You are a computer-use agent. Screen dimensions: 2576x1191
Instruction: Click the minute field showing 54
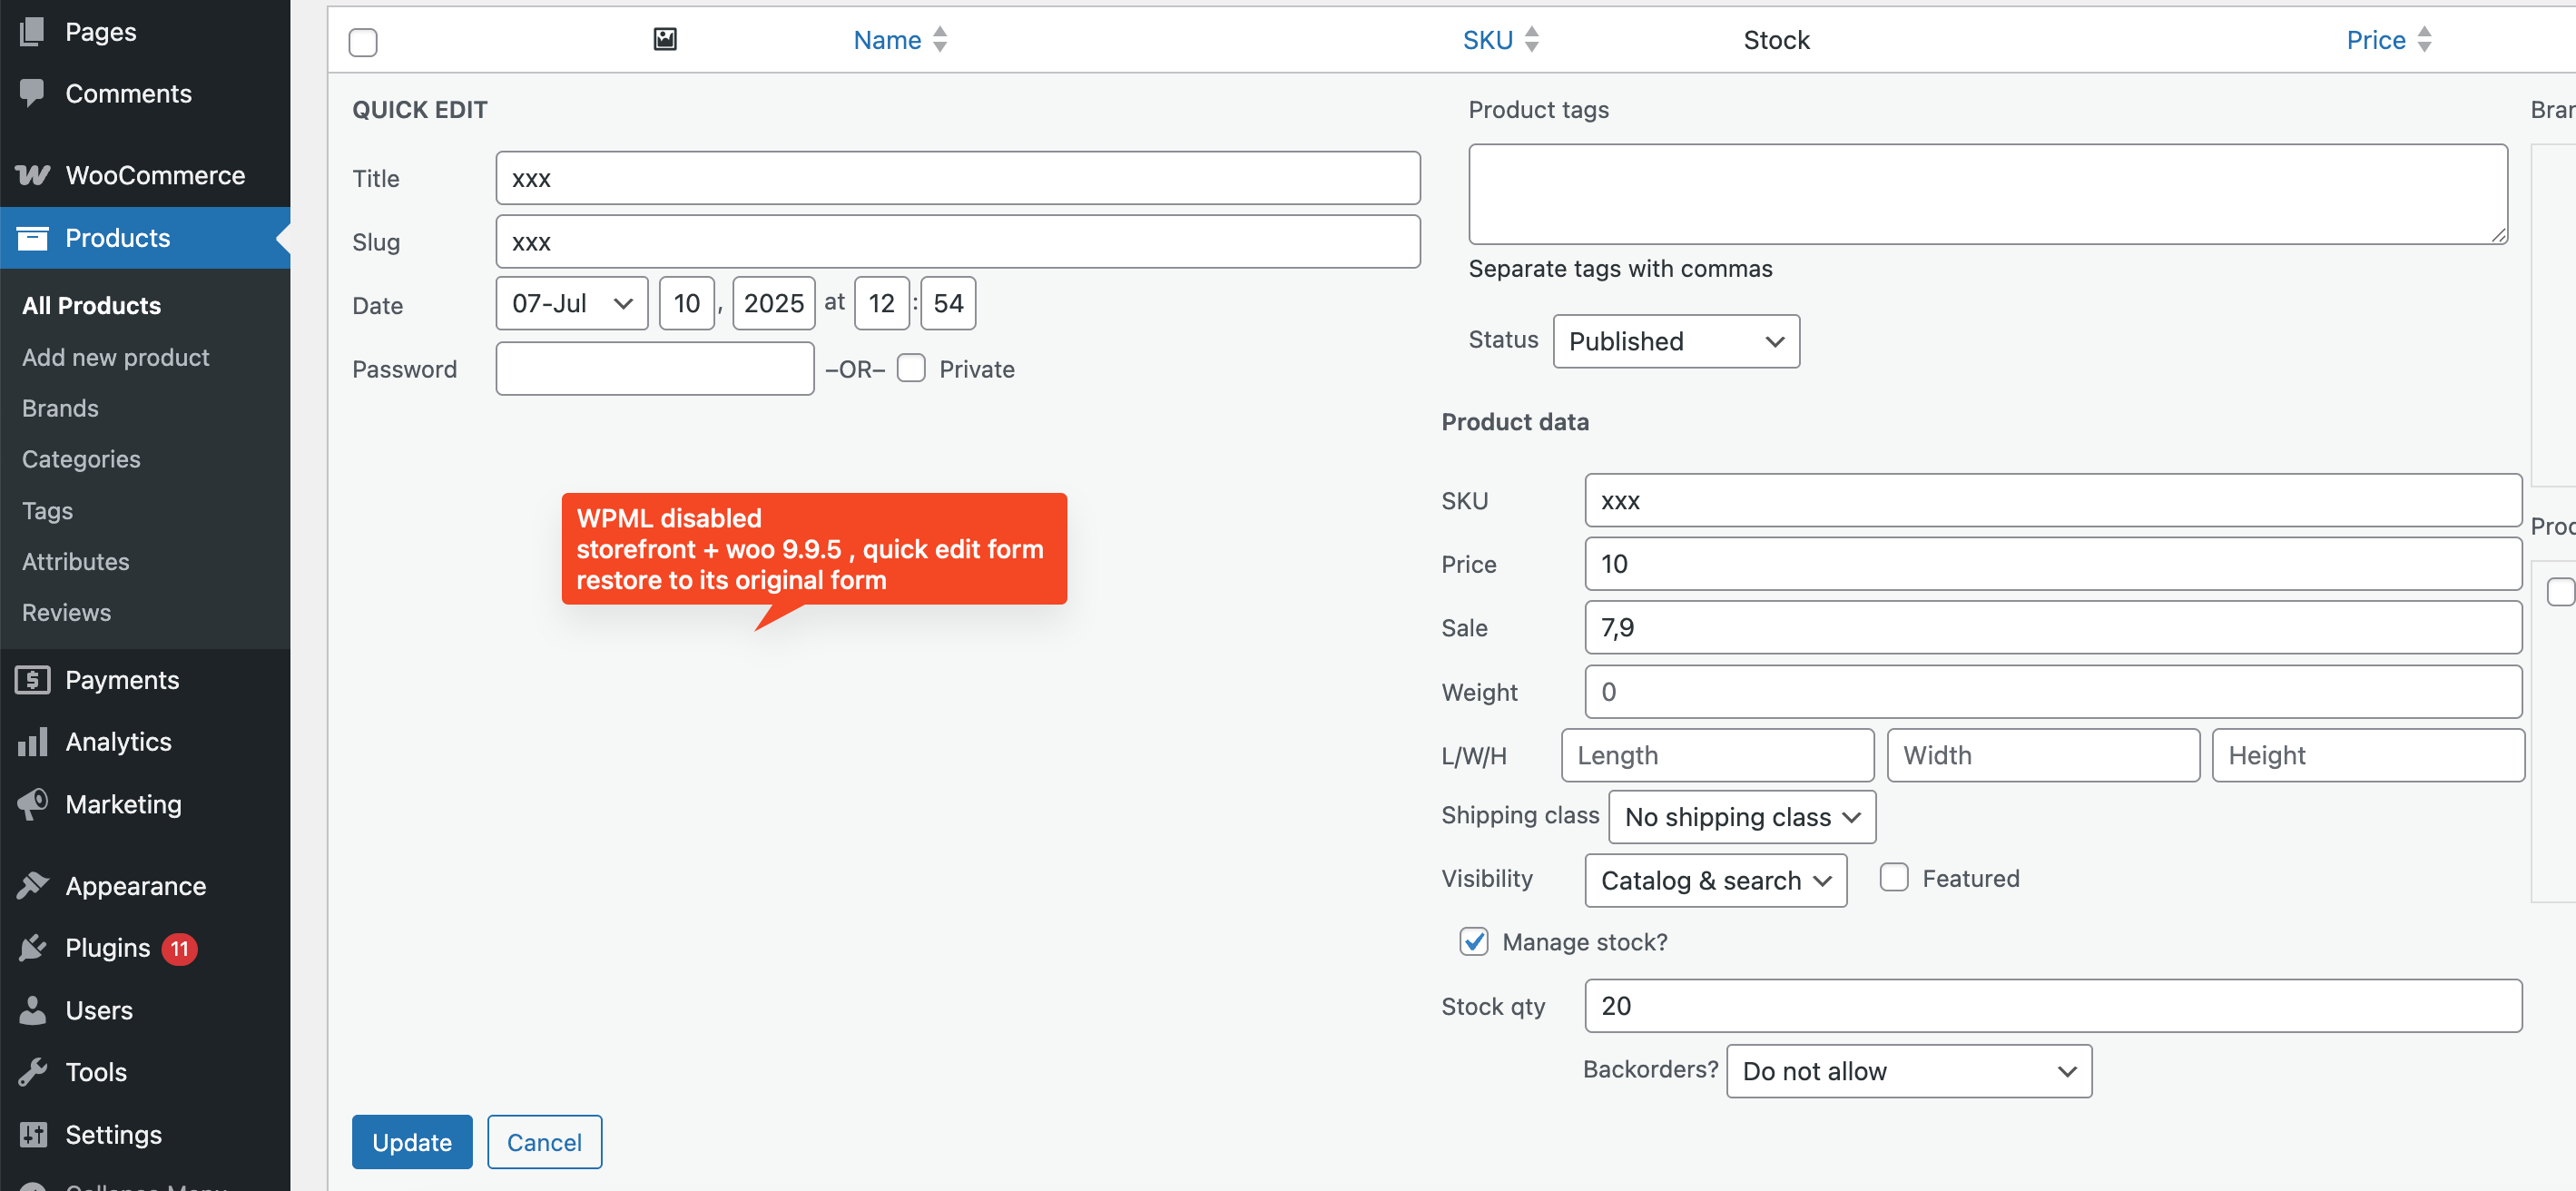948,303
